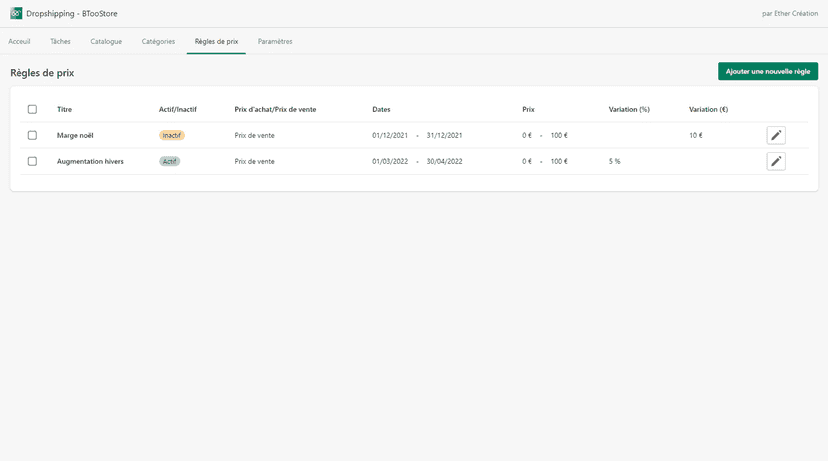Image resolution: width=828 pixels, height=466 pixels.
Task: Click the Marge noël rule title
Action: click(75, 135)
